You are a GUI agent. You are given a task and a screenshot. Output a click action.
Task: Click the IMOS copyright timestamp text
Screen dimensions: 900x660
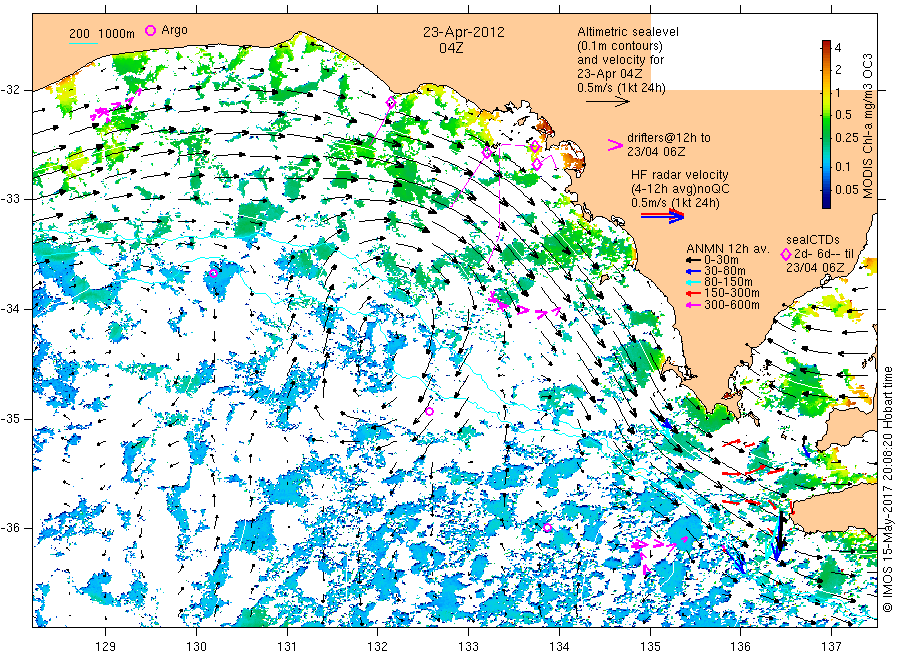click(x=888, y=490)
